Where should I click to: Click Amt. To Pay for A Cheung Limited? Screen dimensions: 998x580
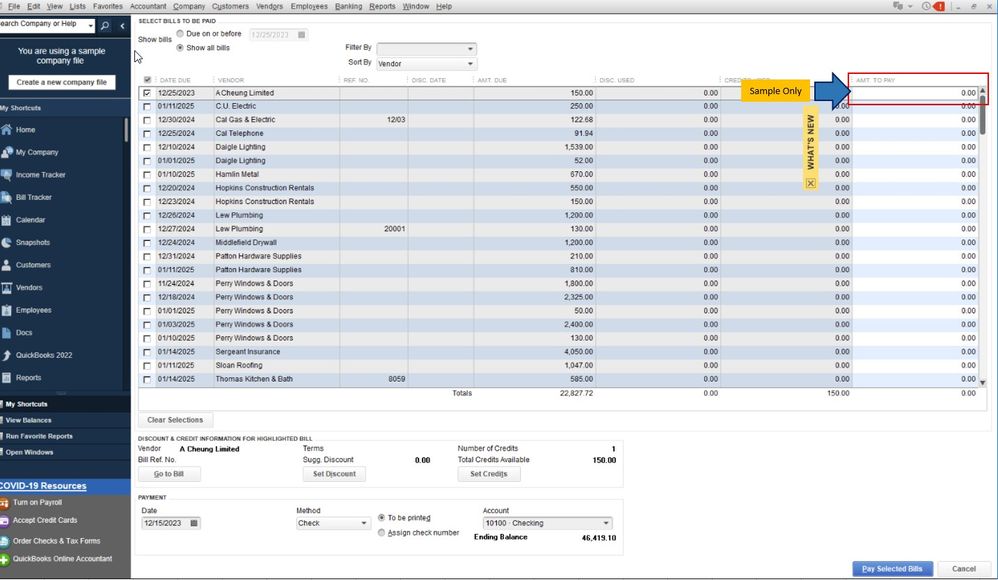915,93
